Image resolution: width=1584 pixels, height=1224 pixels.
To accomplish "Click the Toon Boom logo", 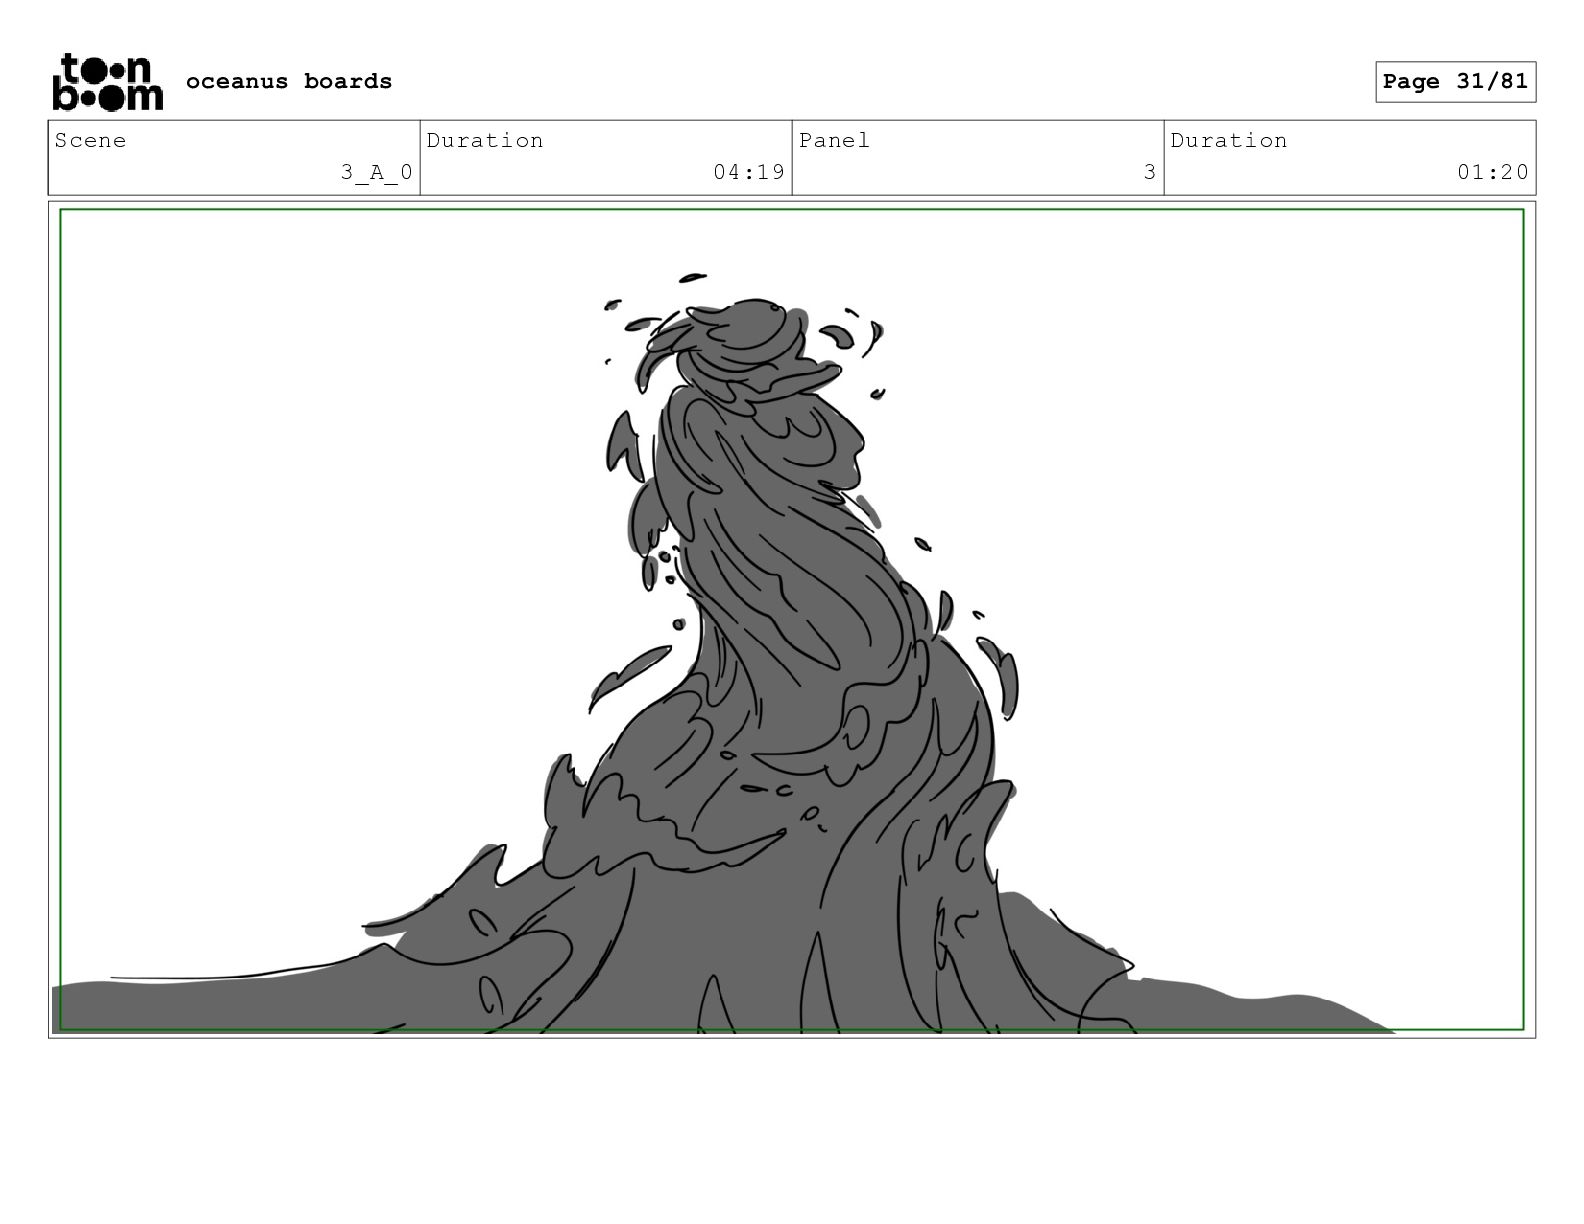I will tap(107, 82).
